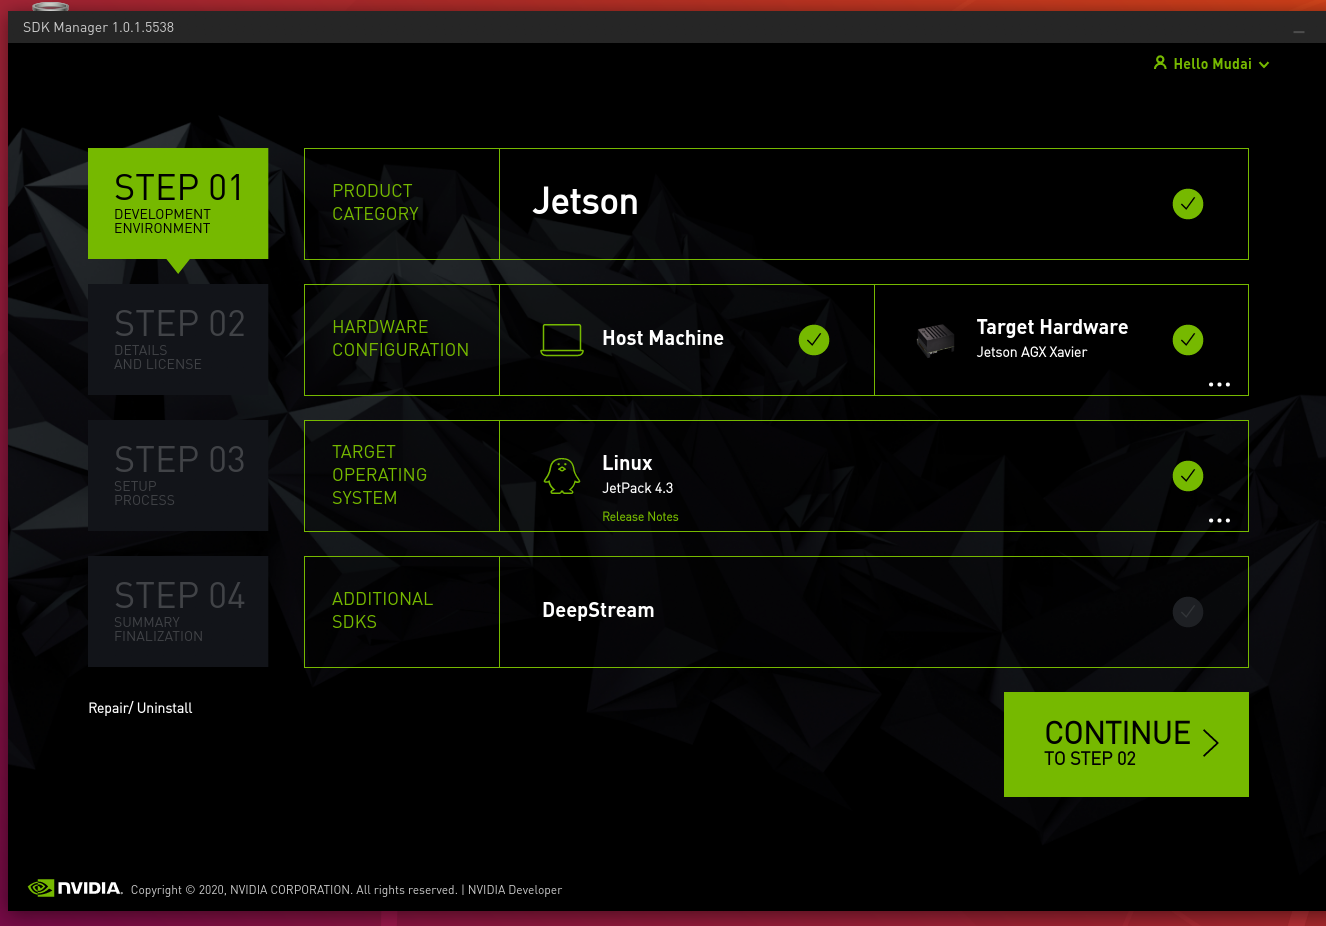Screen dimensions: 1326x926
Task: Click the SDK Manager 1.0.1.5538 title text
Action: [x=98, y=27]
